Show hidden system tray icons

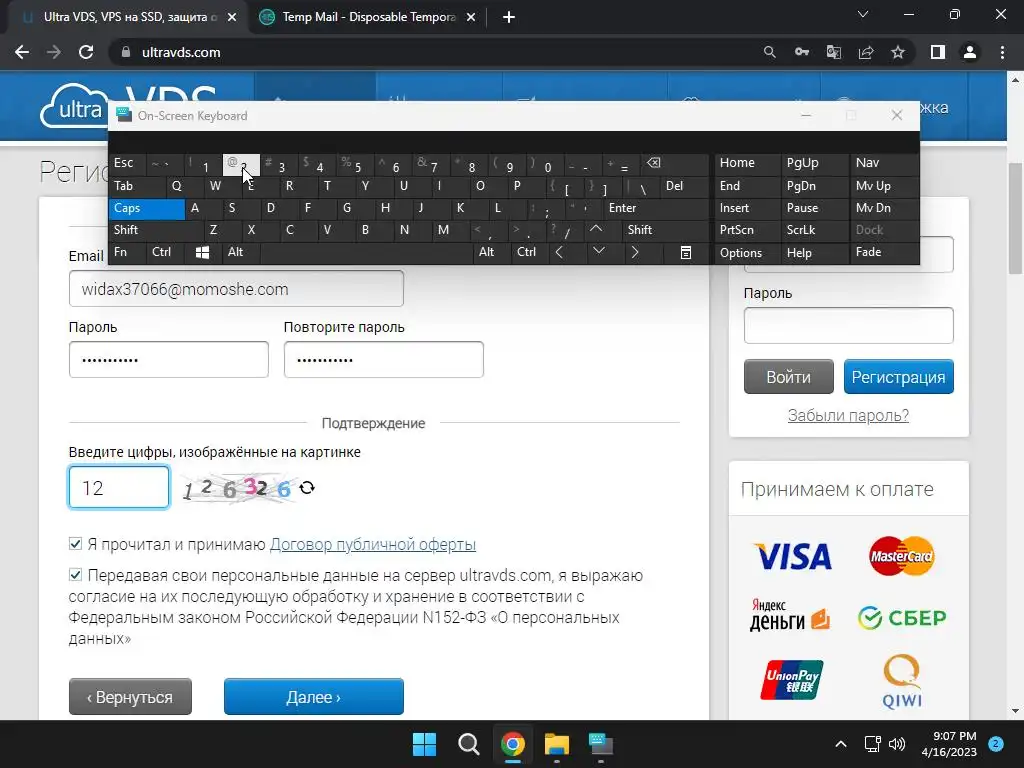(841, 744)
